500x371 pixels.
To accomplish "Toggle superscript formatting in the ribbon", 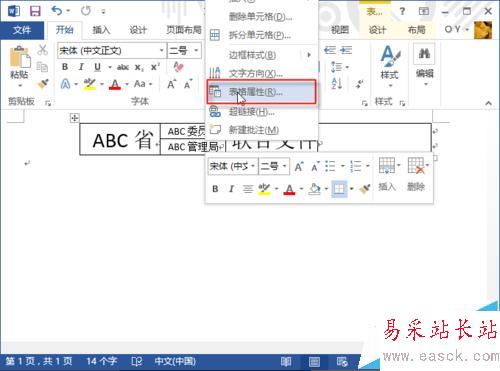I will pos(155,67).
